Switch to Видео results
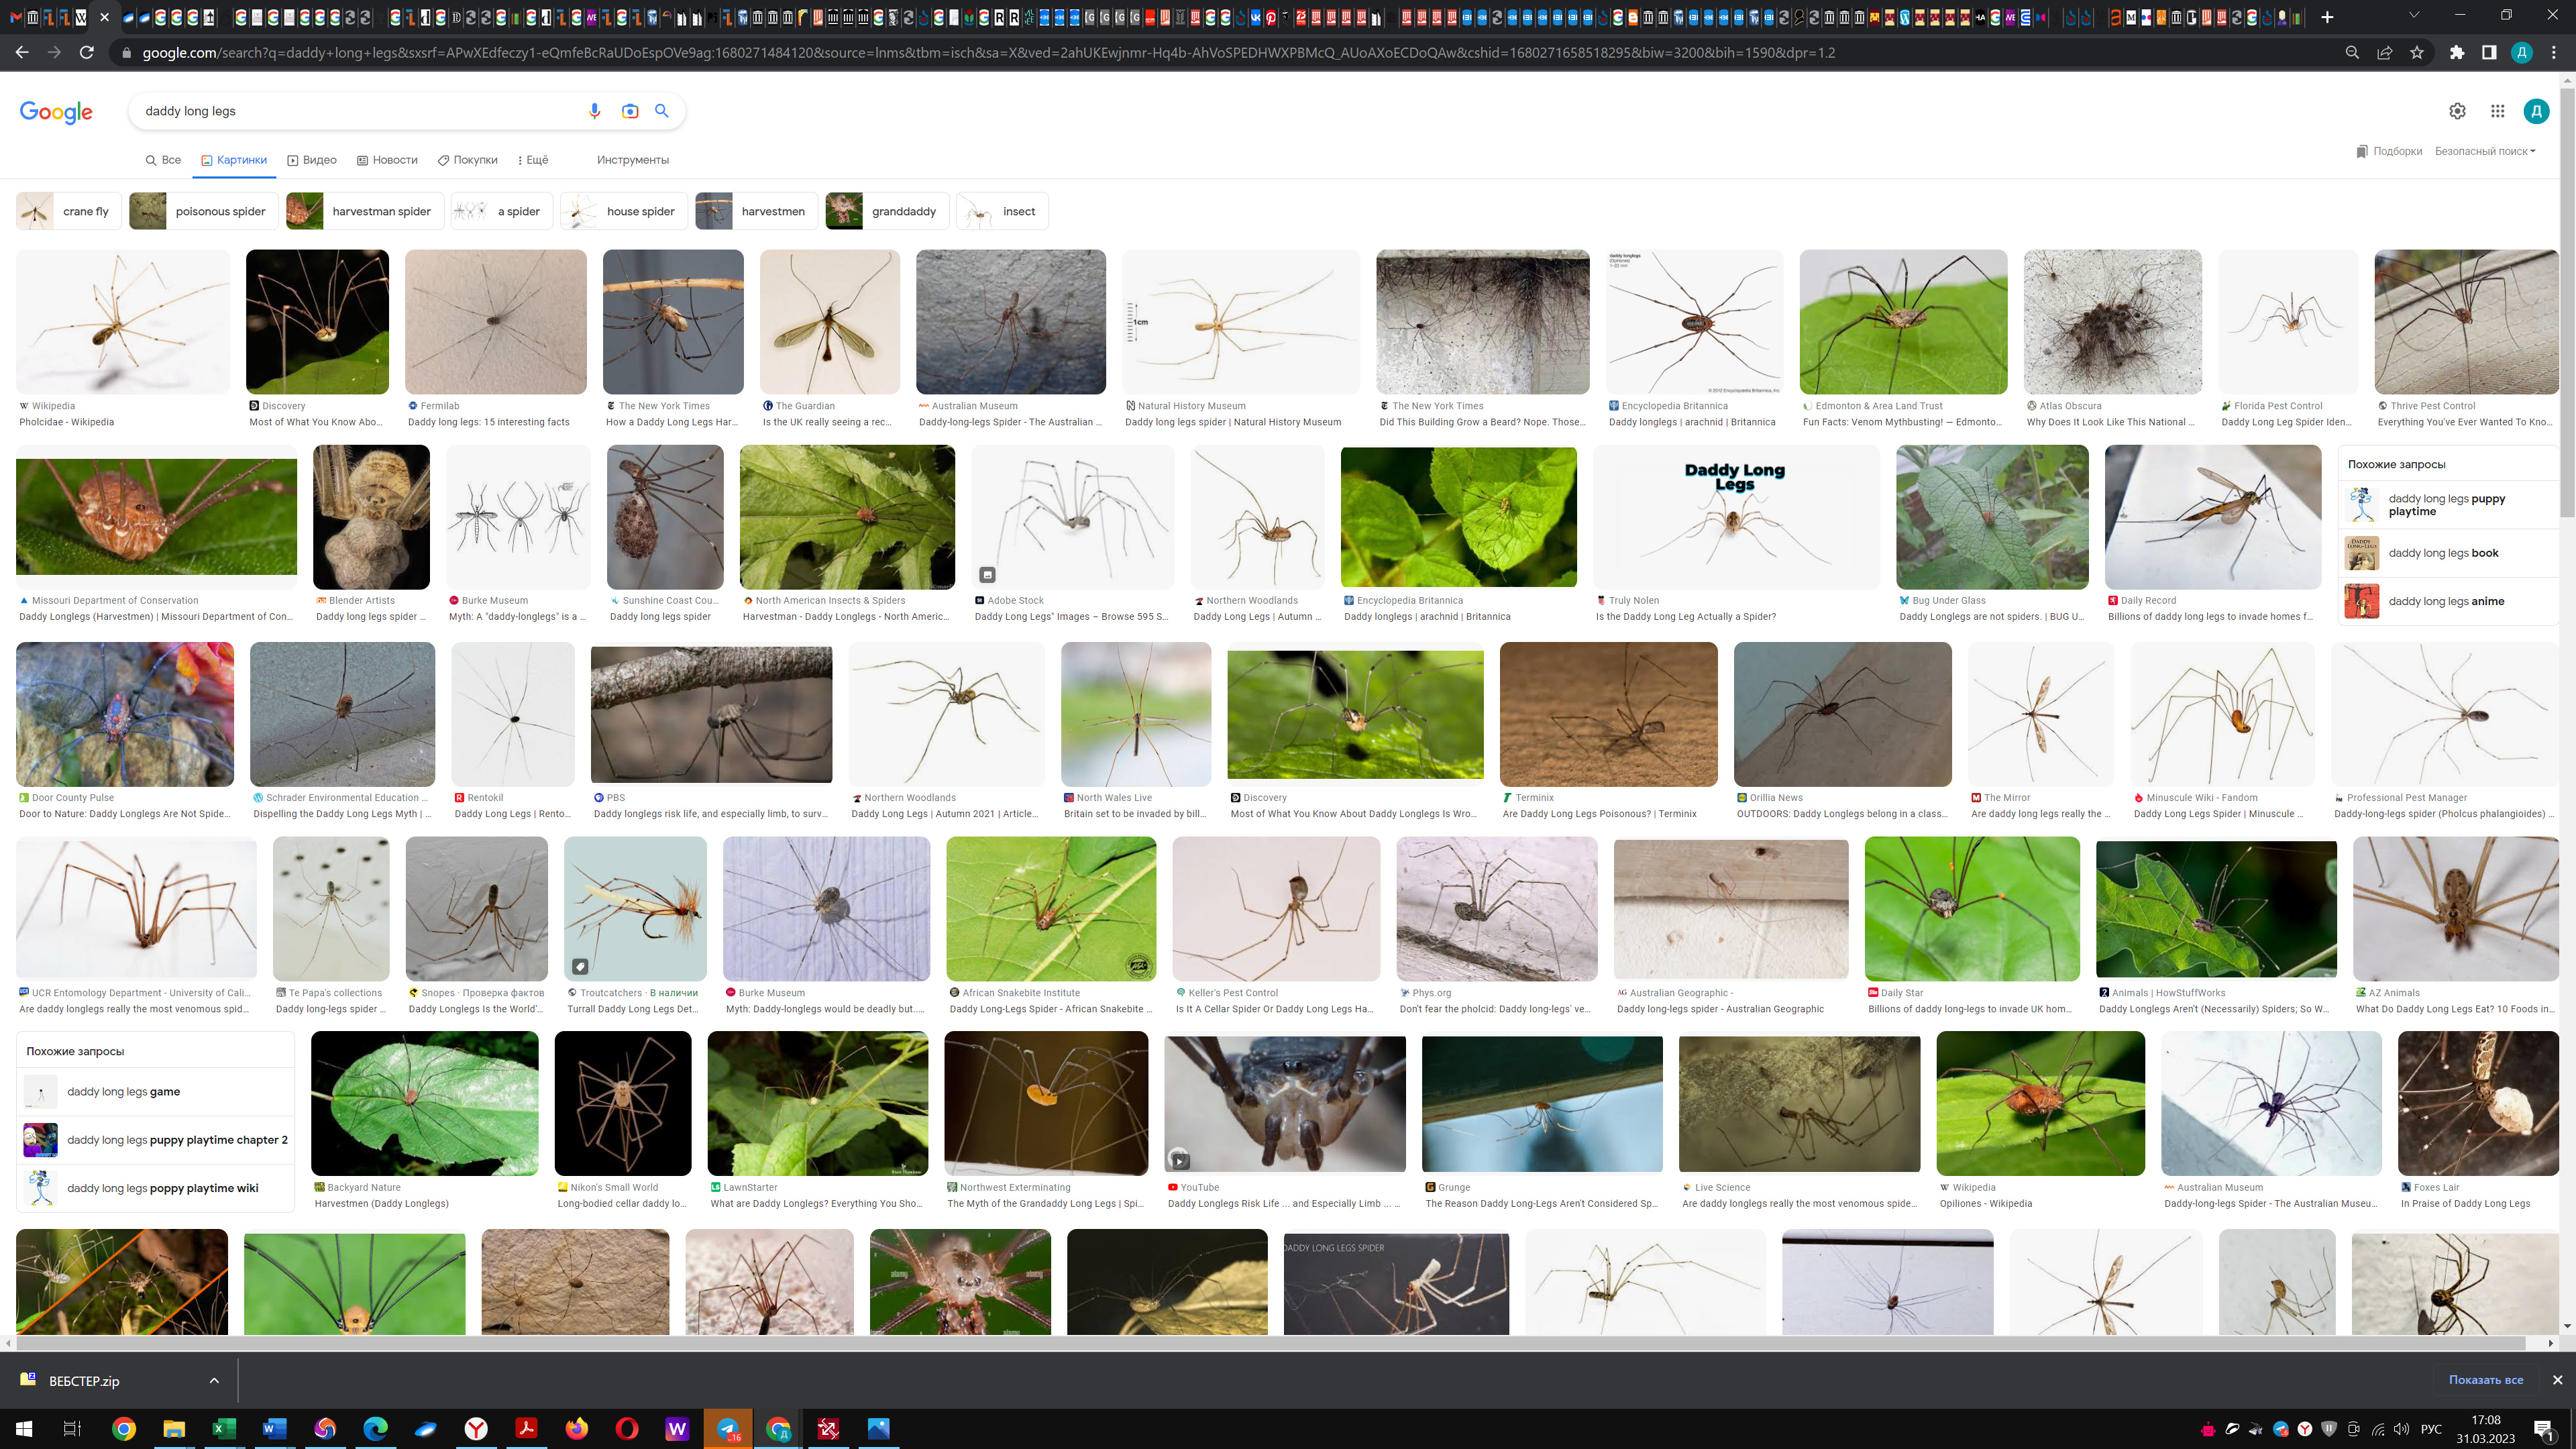The height and width of the screenshot is (1449, 2576). (312, 160)
